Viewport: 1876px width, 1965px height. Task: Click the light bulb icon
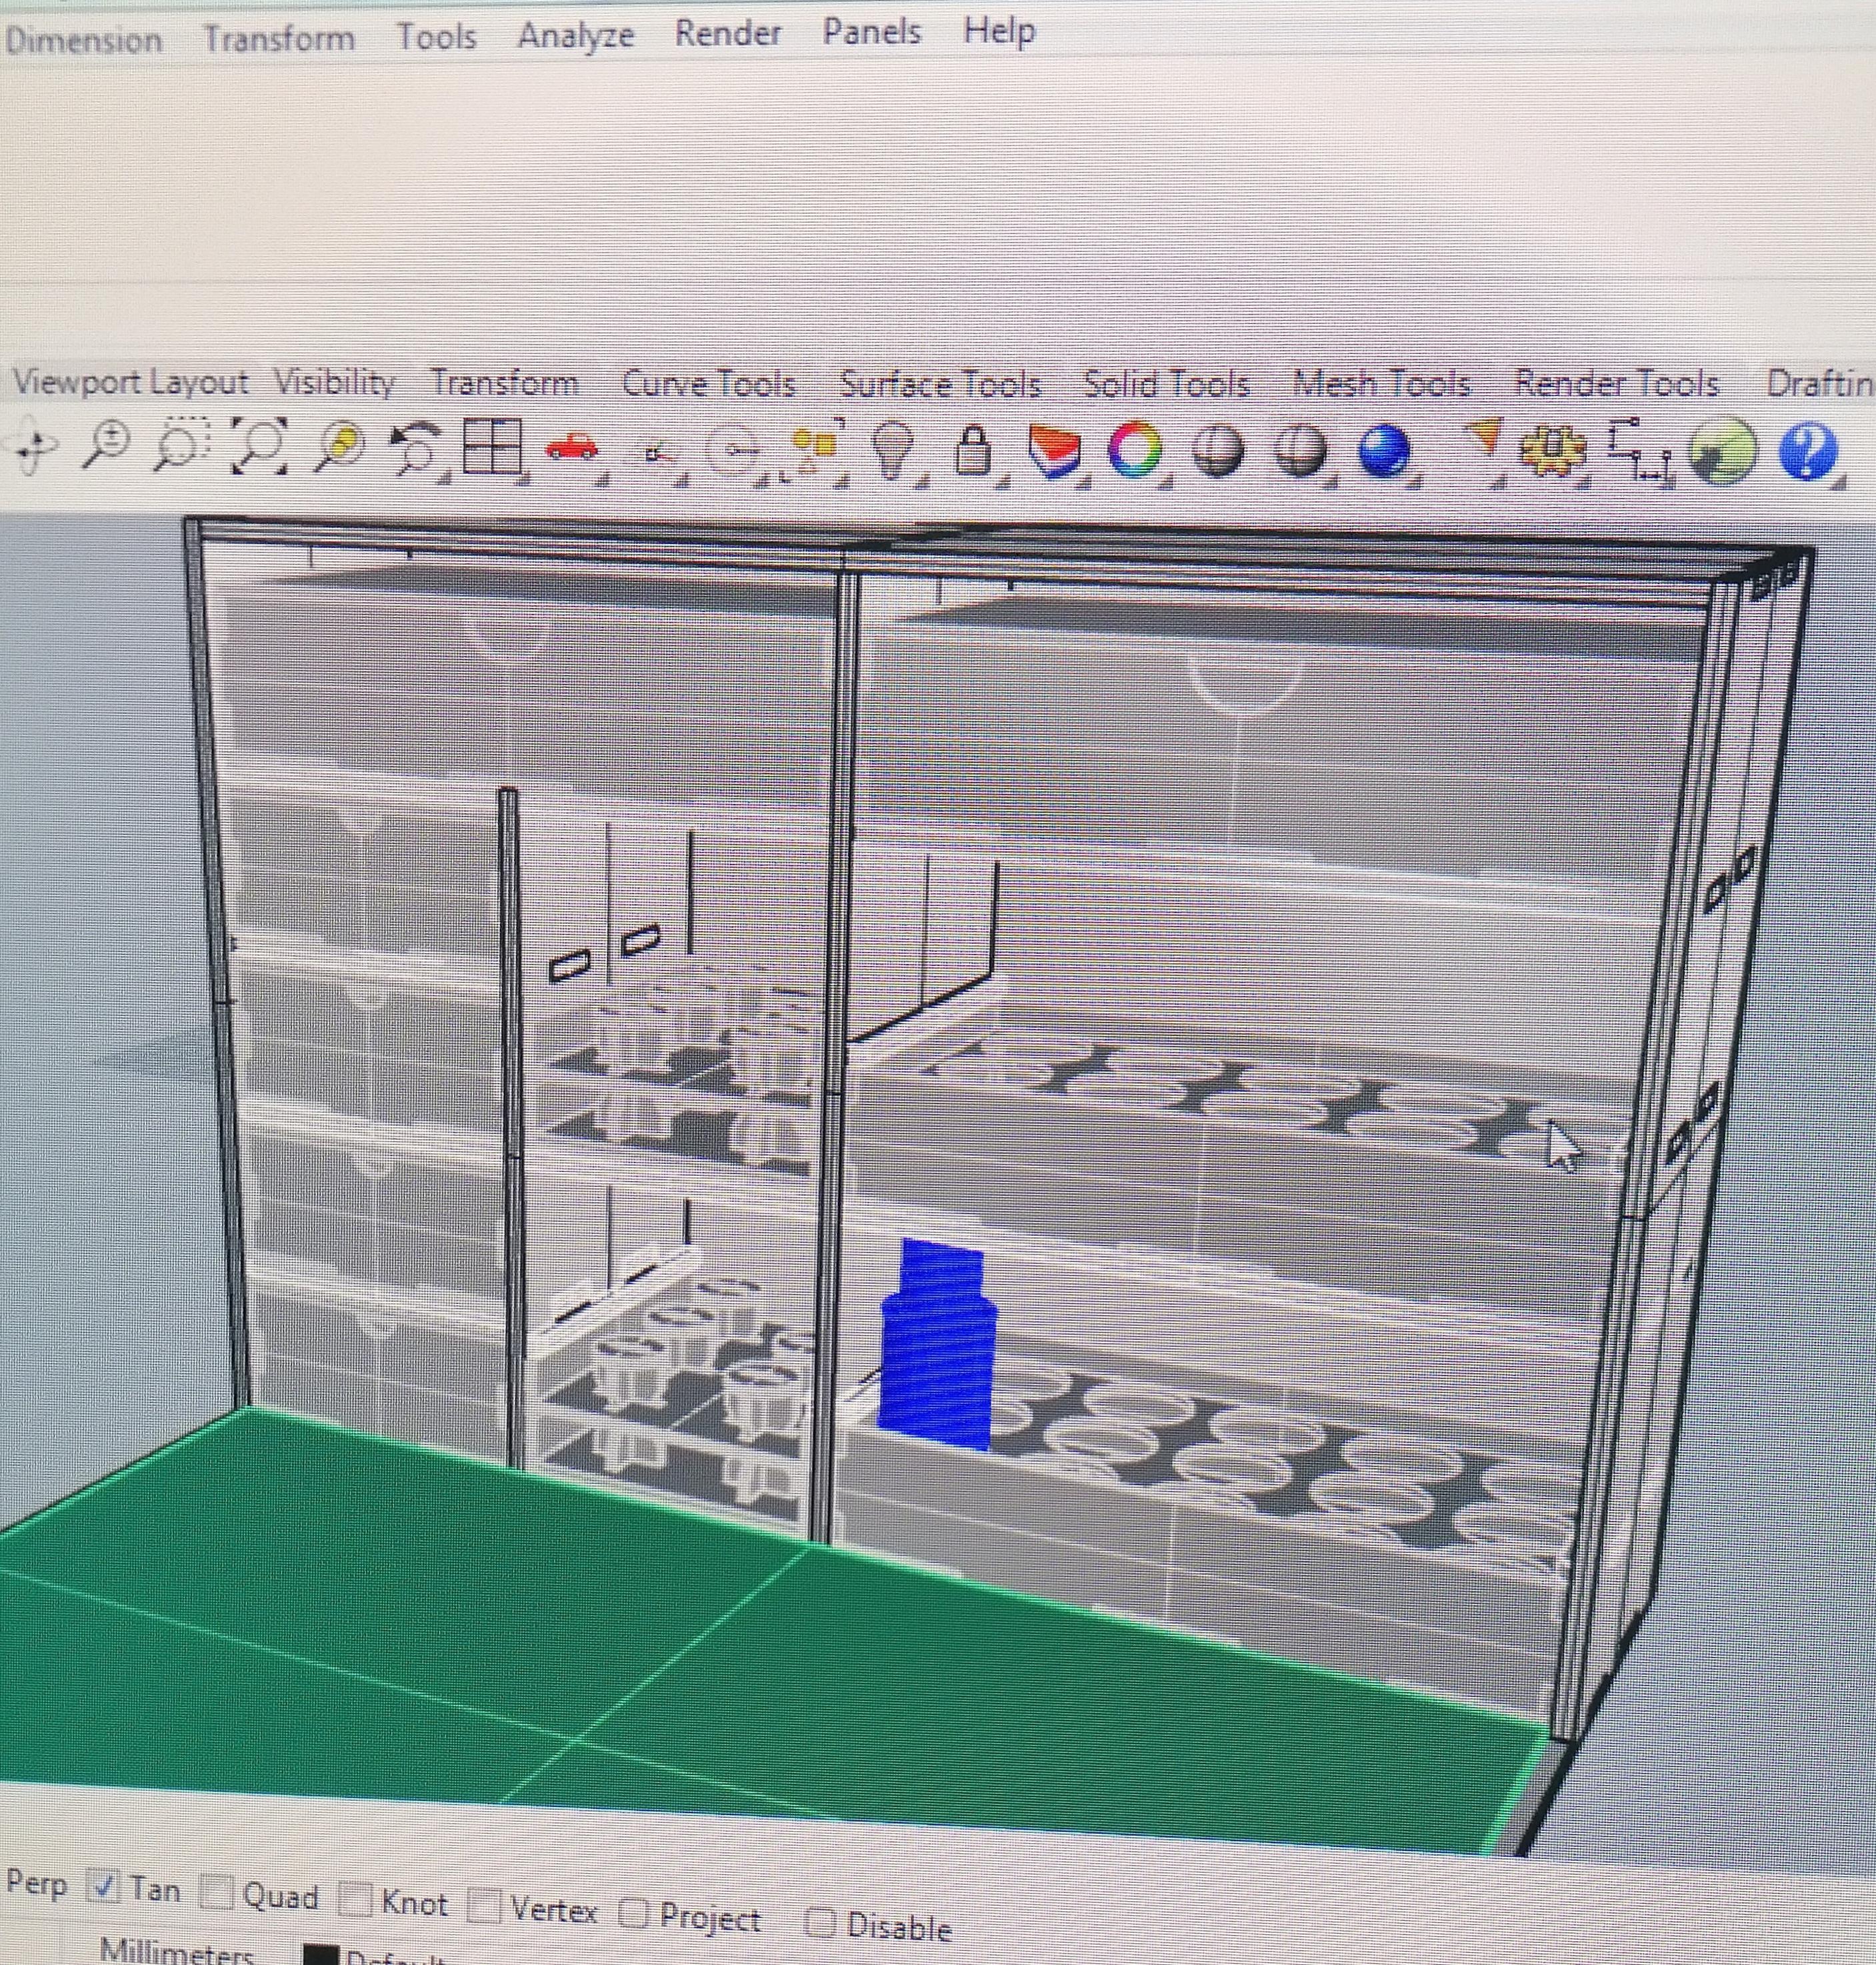(x=892, y=449)
